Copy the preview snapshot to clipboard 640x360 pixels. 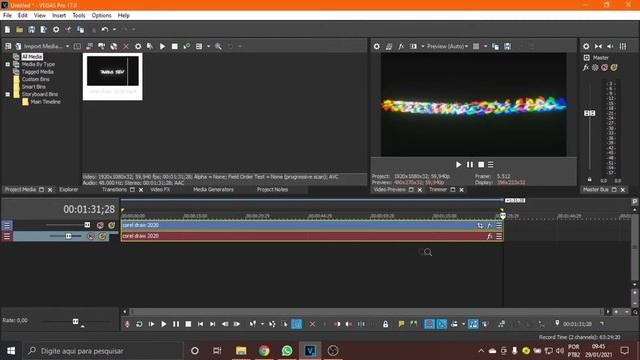tap(496, 47)
